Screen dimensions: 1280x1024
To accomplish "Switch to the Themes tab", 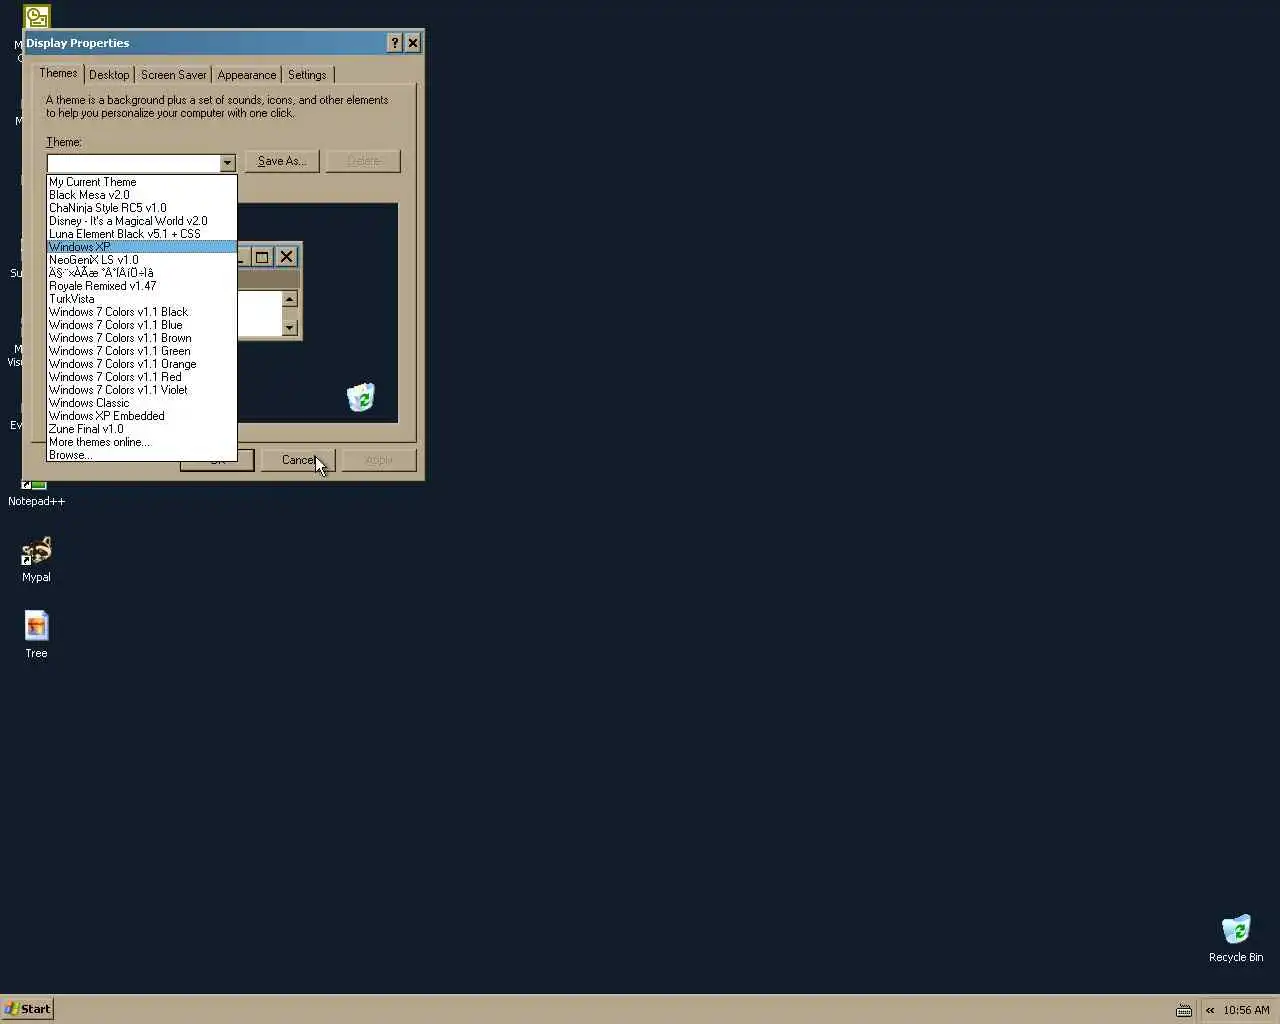I will point(58,73).
